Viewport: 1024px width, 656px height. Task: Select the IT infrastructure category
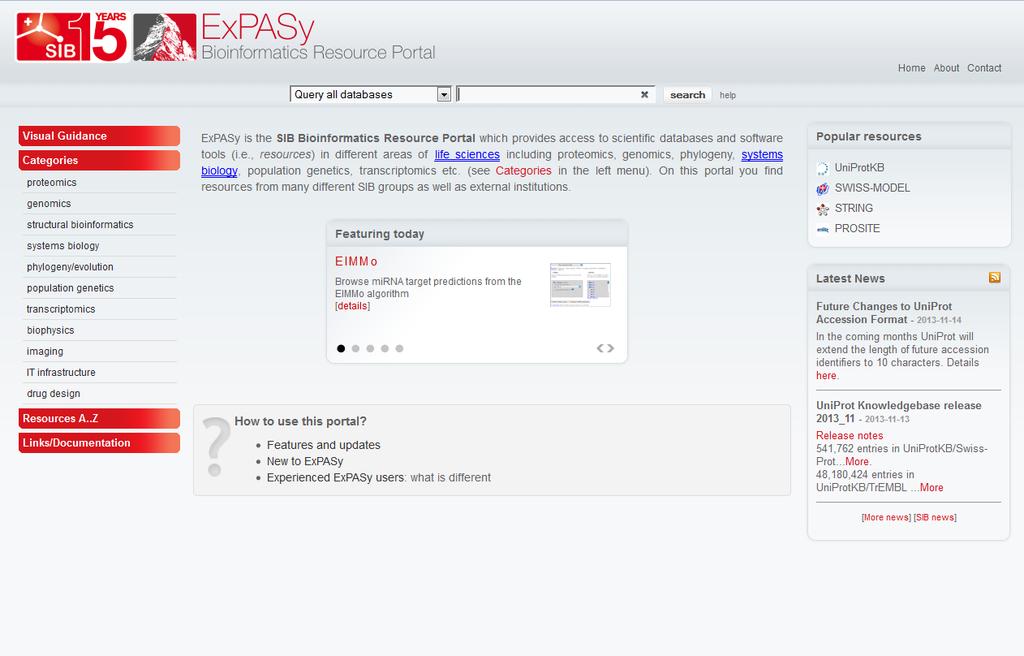pyautogui.click(x=61, y=372)
